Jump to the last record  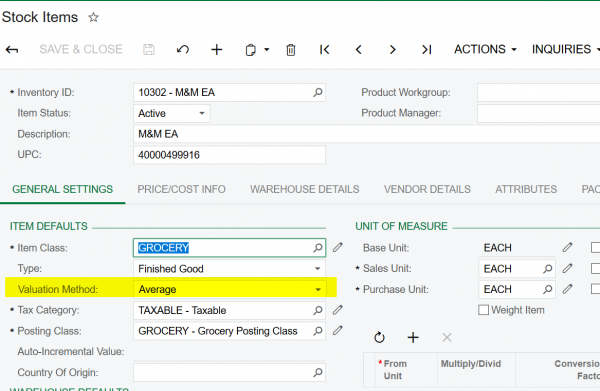(426, 50)
